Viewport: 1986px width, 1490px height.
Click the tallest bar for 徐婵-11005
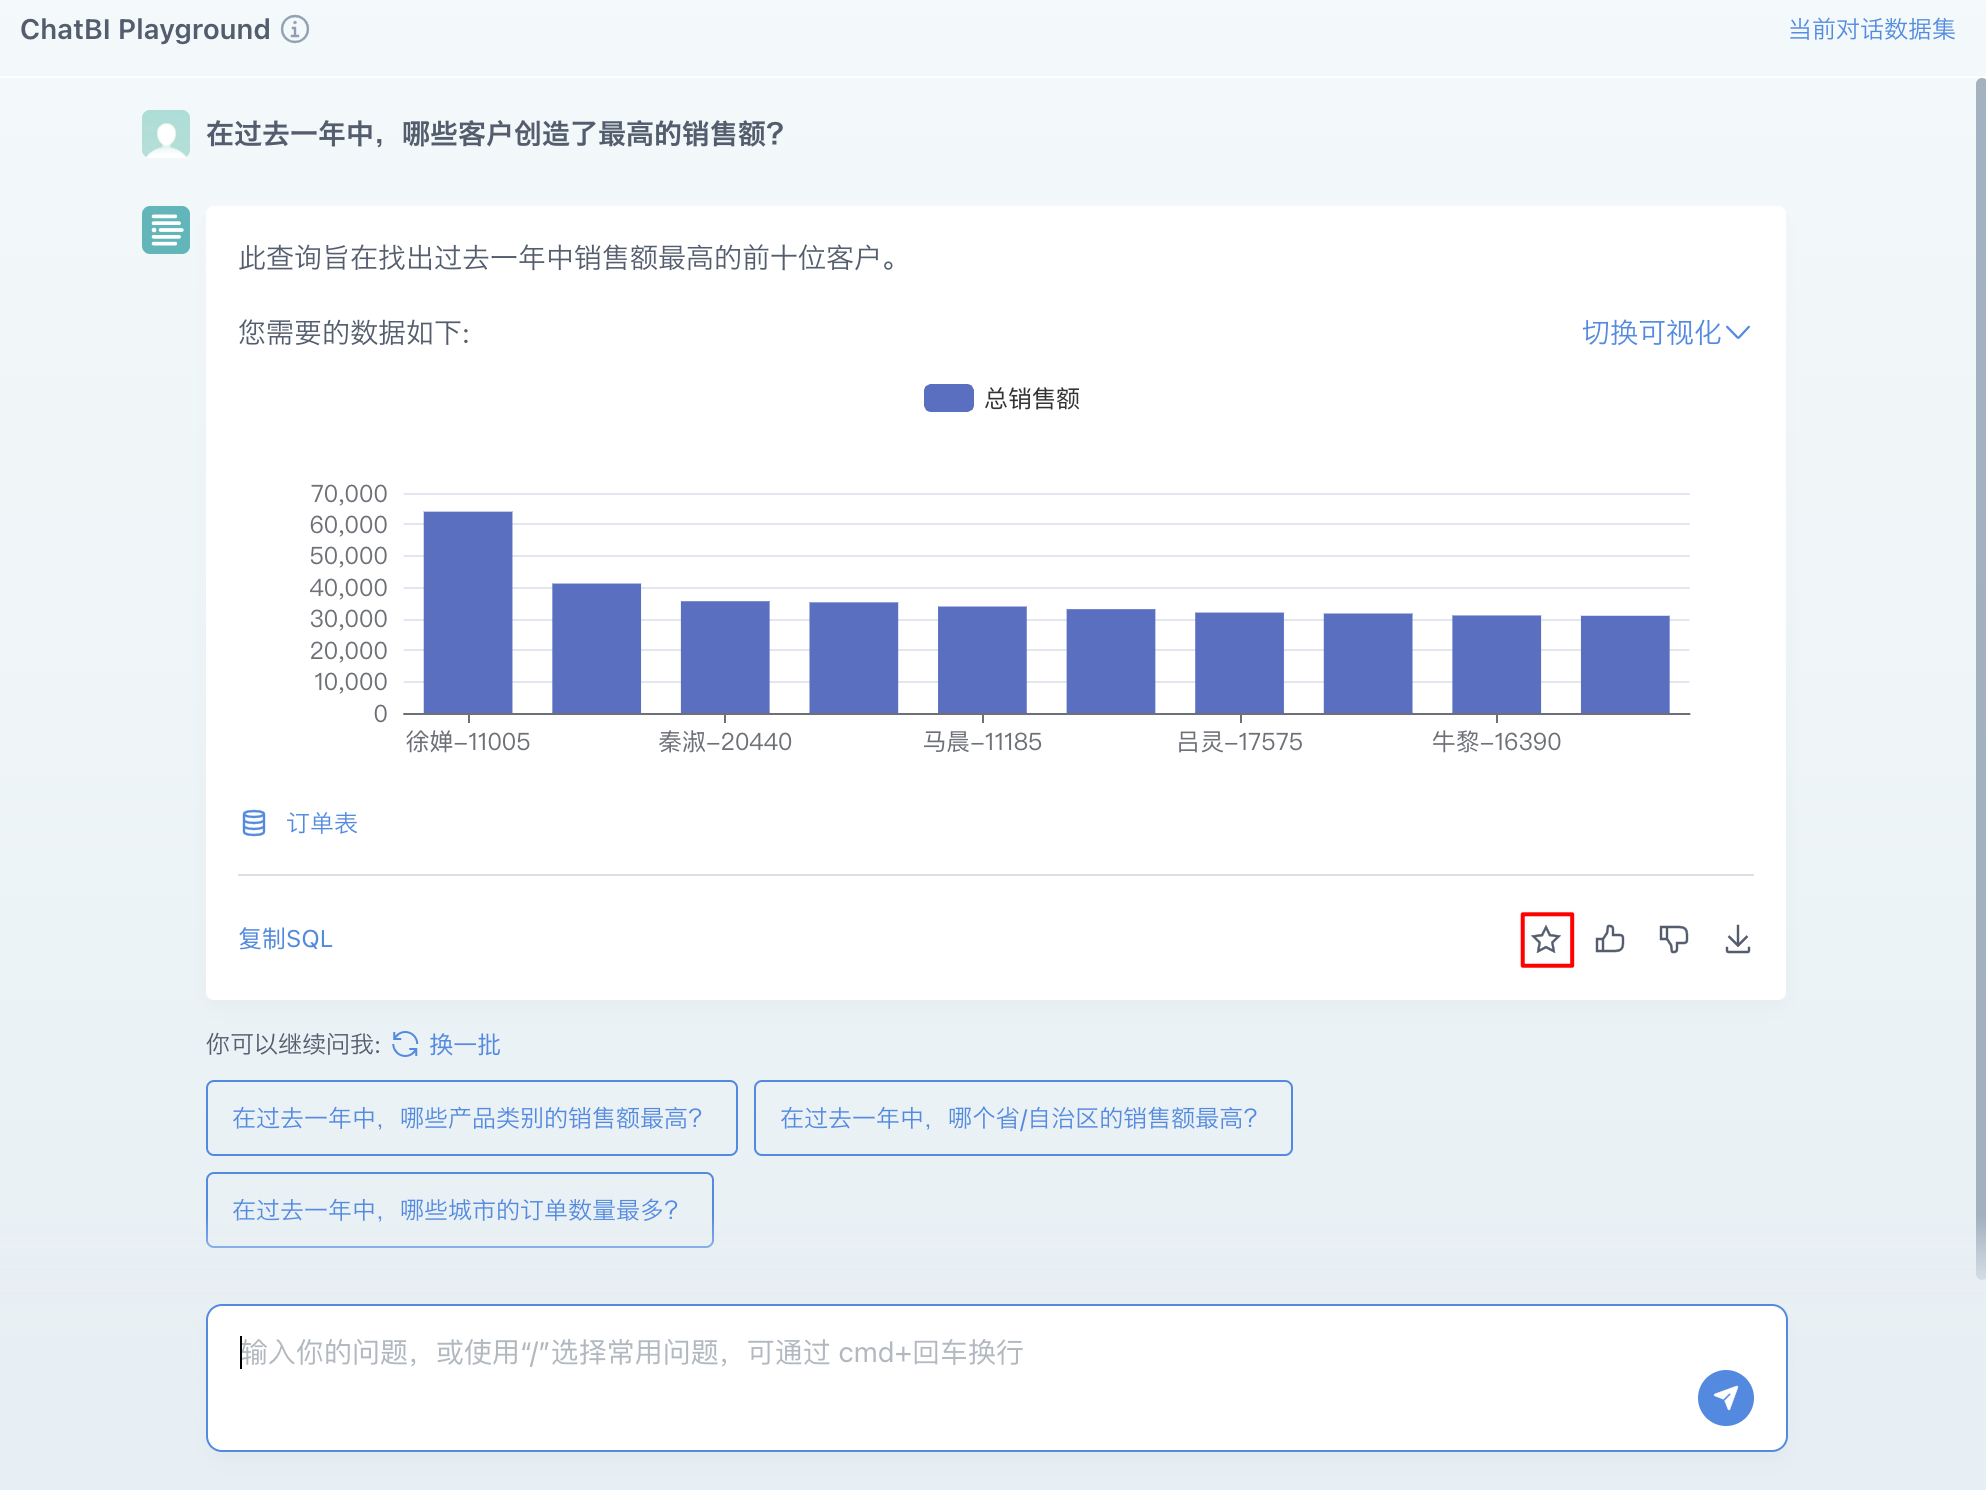point(468,612)
